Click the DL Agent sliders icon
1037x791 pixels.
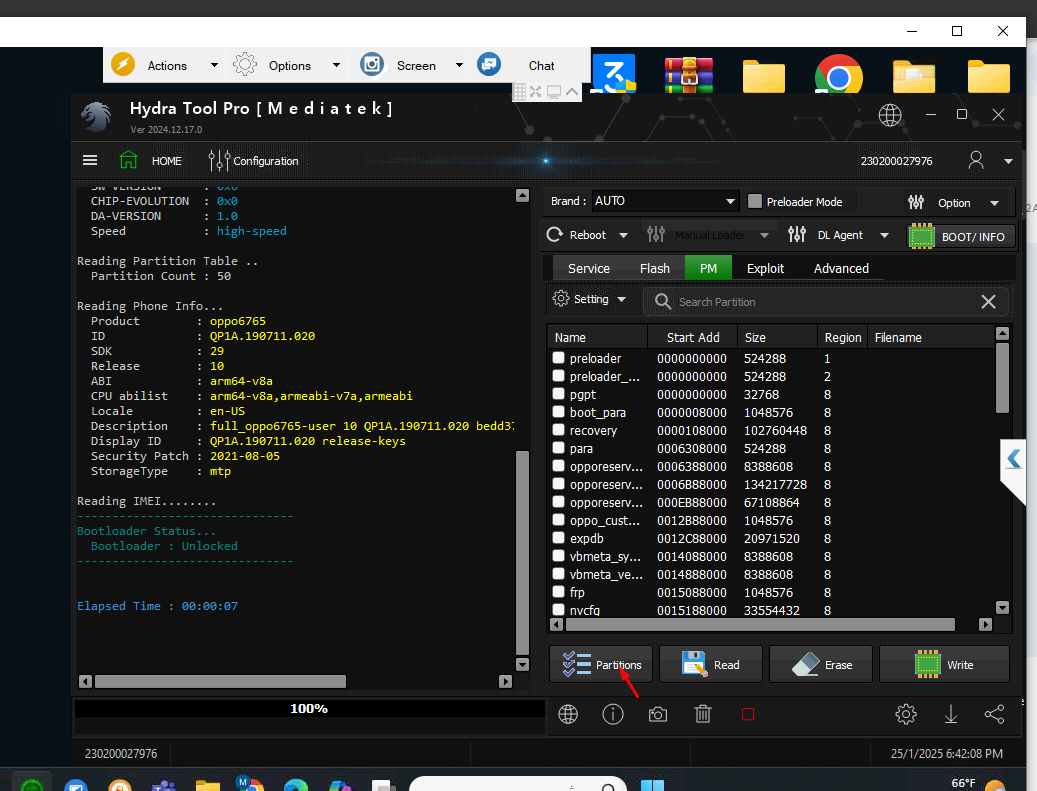[x=797, y=234]
